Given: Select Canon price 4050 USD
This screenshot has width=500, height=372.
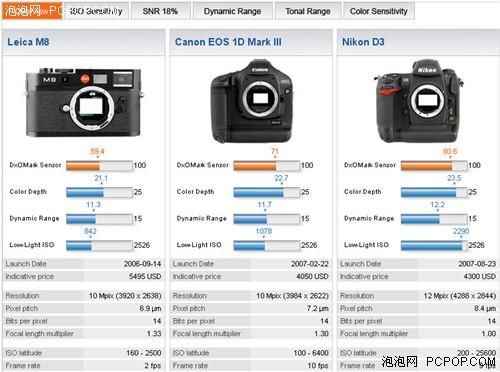Looking at the screenshot, I should 312,277.
